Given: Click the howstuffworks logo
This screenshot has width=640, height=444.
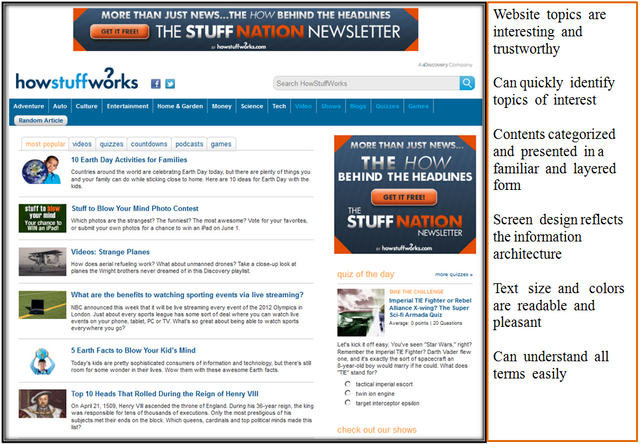Looking at the screenshot, I should click(x=77, y=79).
